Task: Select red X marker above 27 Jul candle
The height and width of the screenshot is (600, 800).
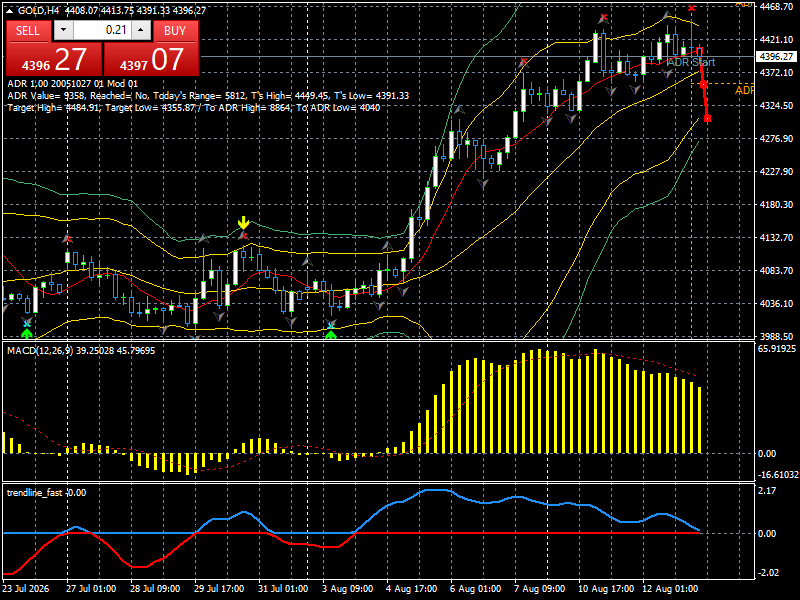Action: [67, 239]
